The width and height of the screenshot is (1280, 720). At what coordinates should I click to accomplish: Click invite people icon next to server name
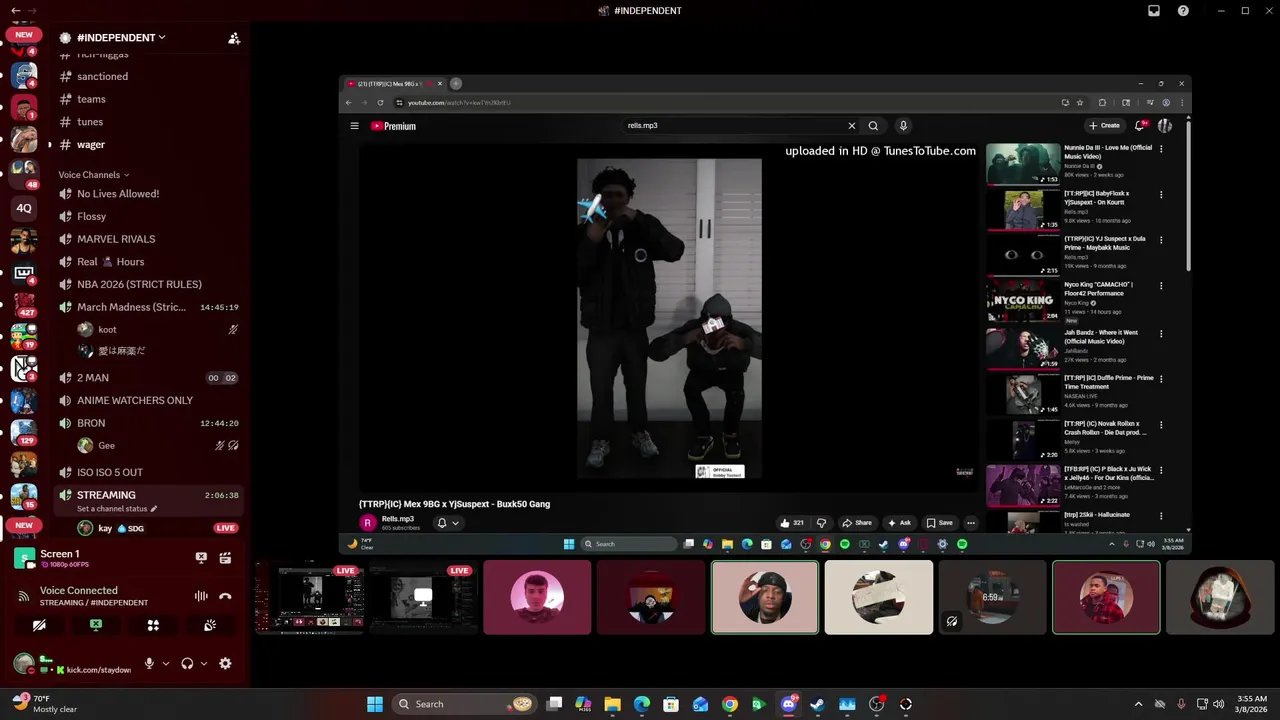(234, 38)
